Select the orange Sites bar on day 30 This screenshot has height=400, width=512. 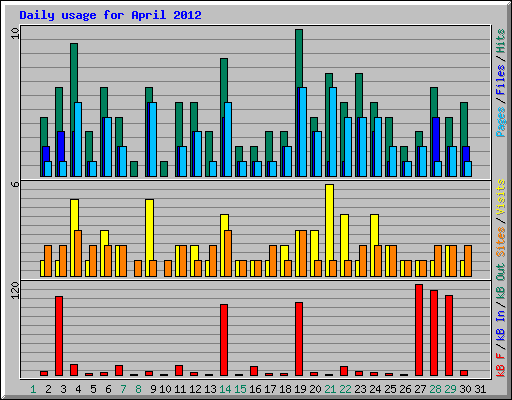click(468, 261)
